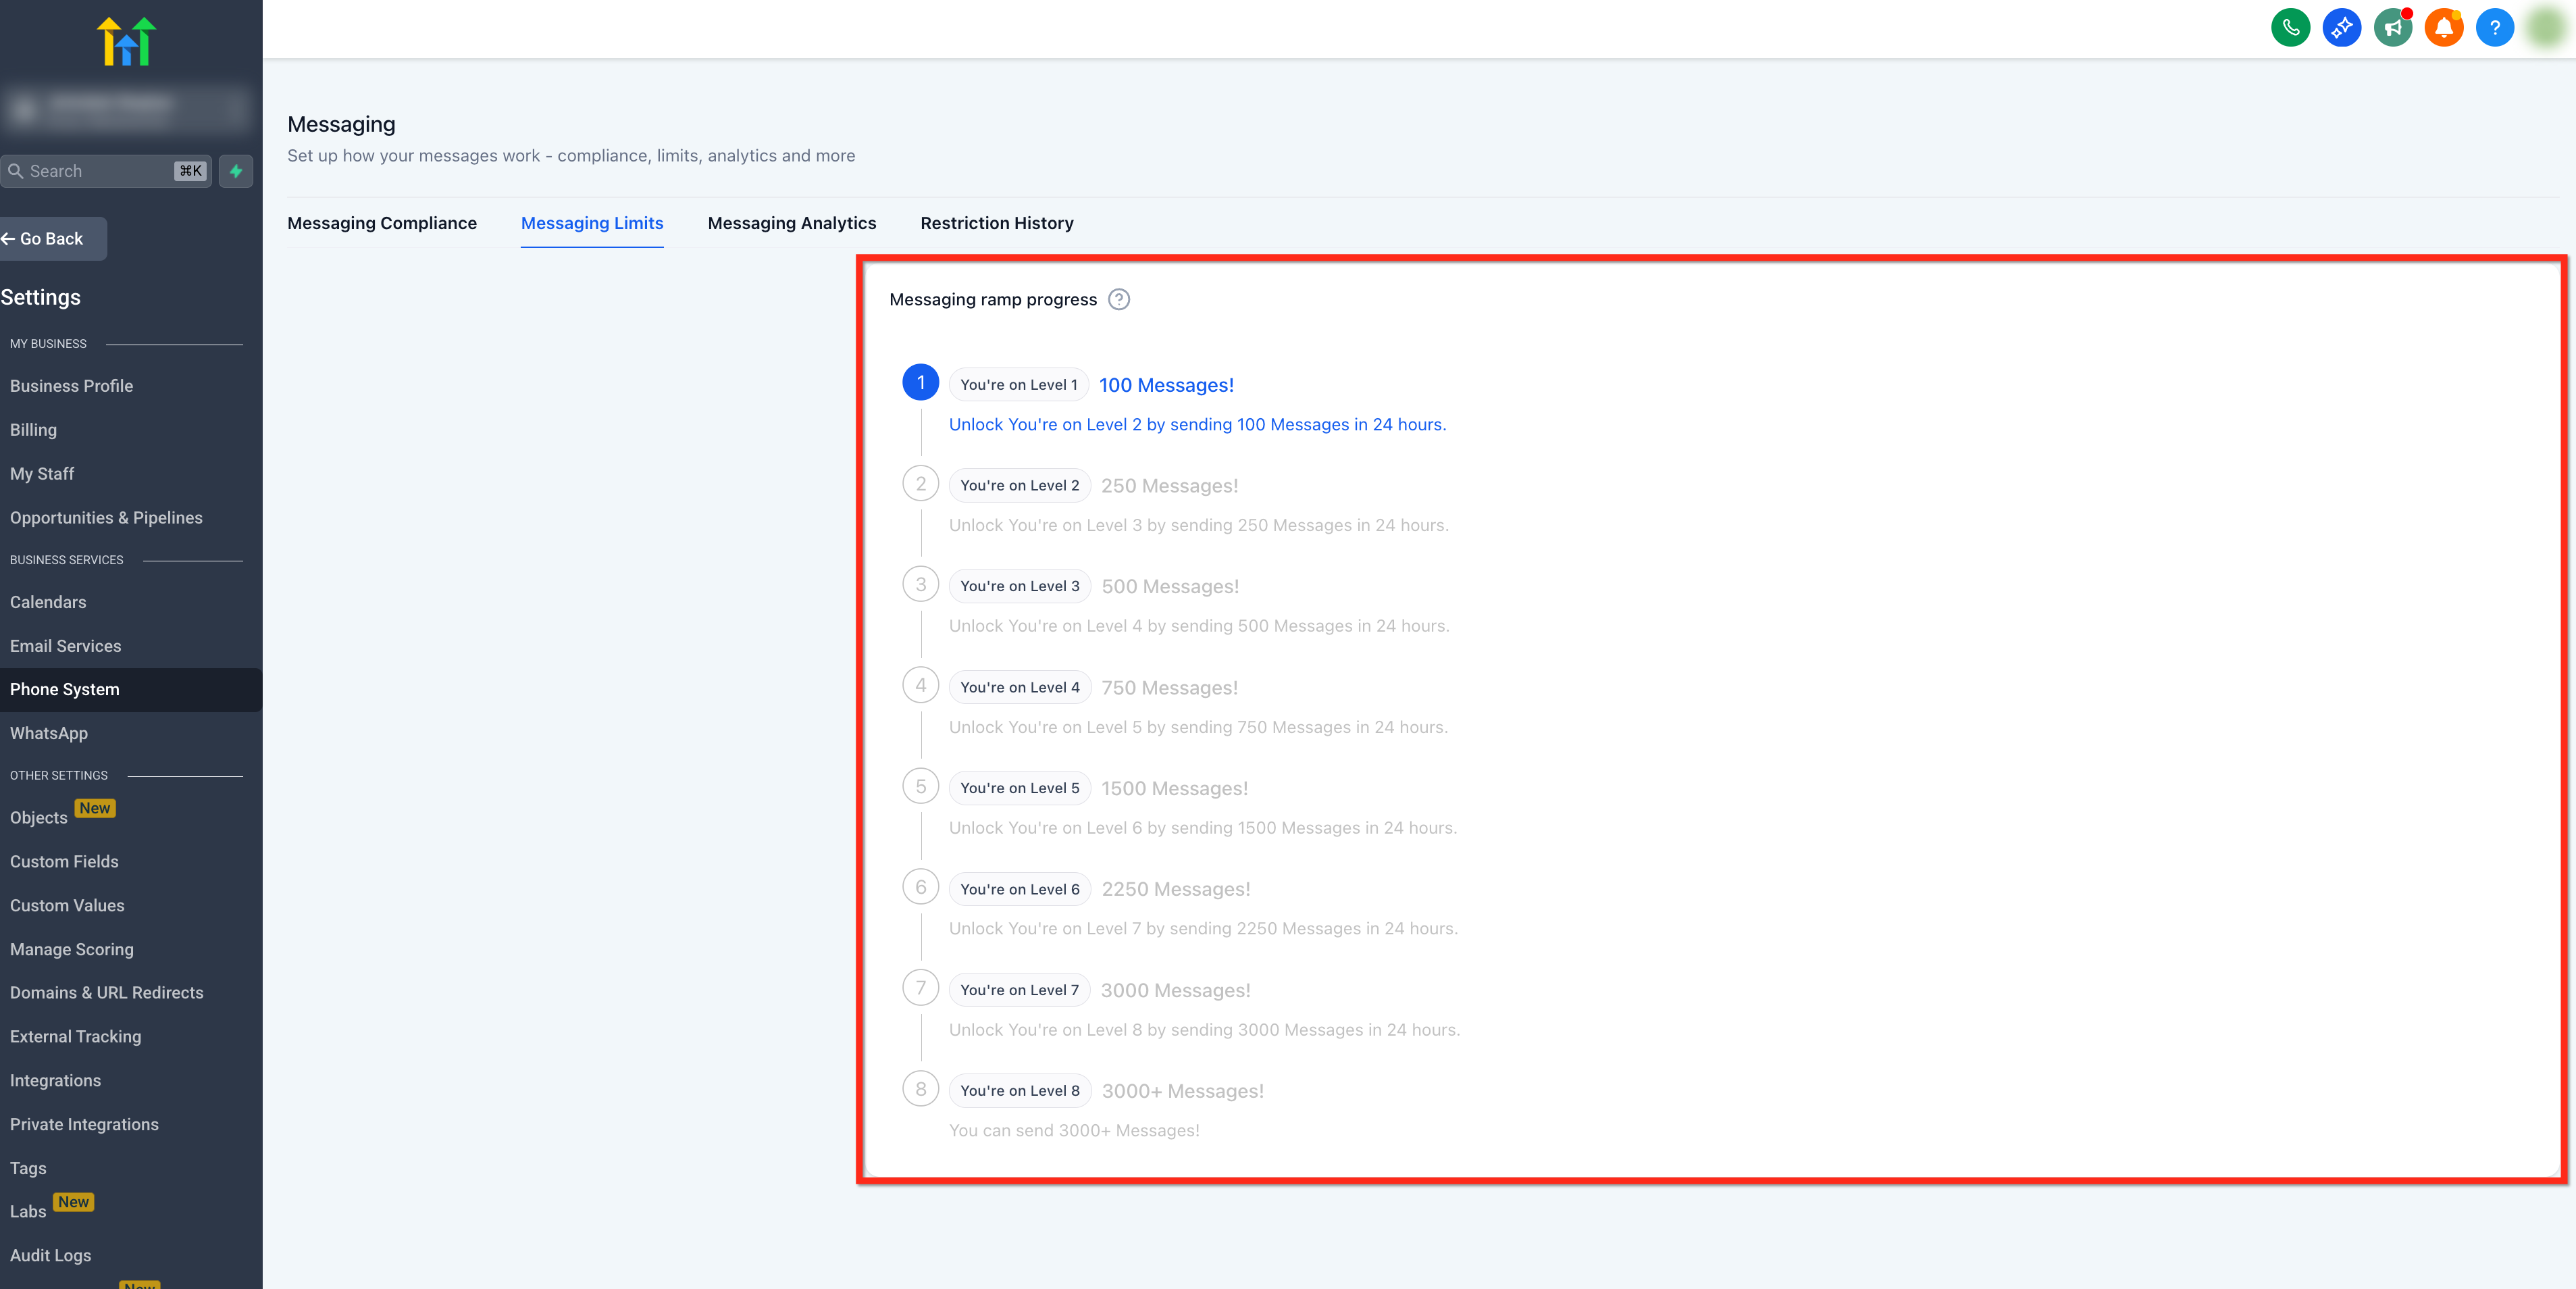Viewport: 2576px width, 1289px height.
Task: Open the Restriction History tab
Action: pos(996,223)
